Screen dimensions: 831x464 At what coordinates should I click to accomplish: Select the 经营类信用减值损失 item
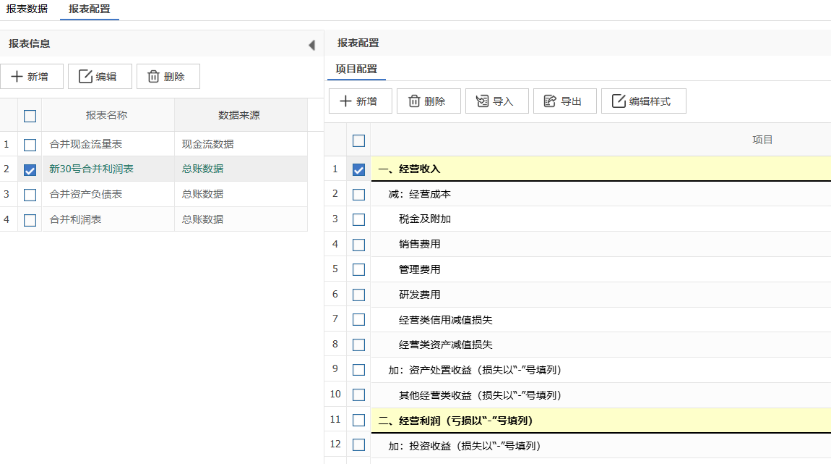[445, 319]
